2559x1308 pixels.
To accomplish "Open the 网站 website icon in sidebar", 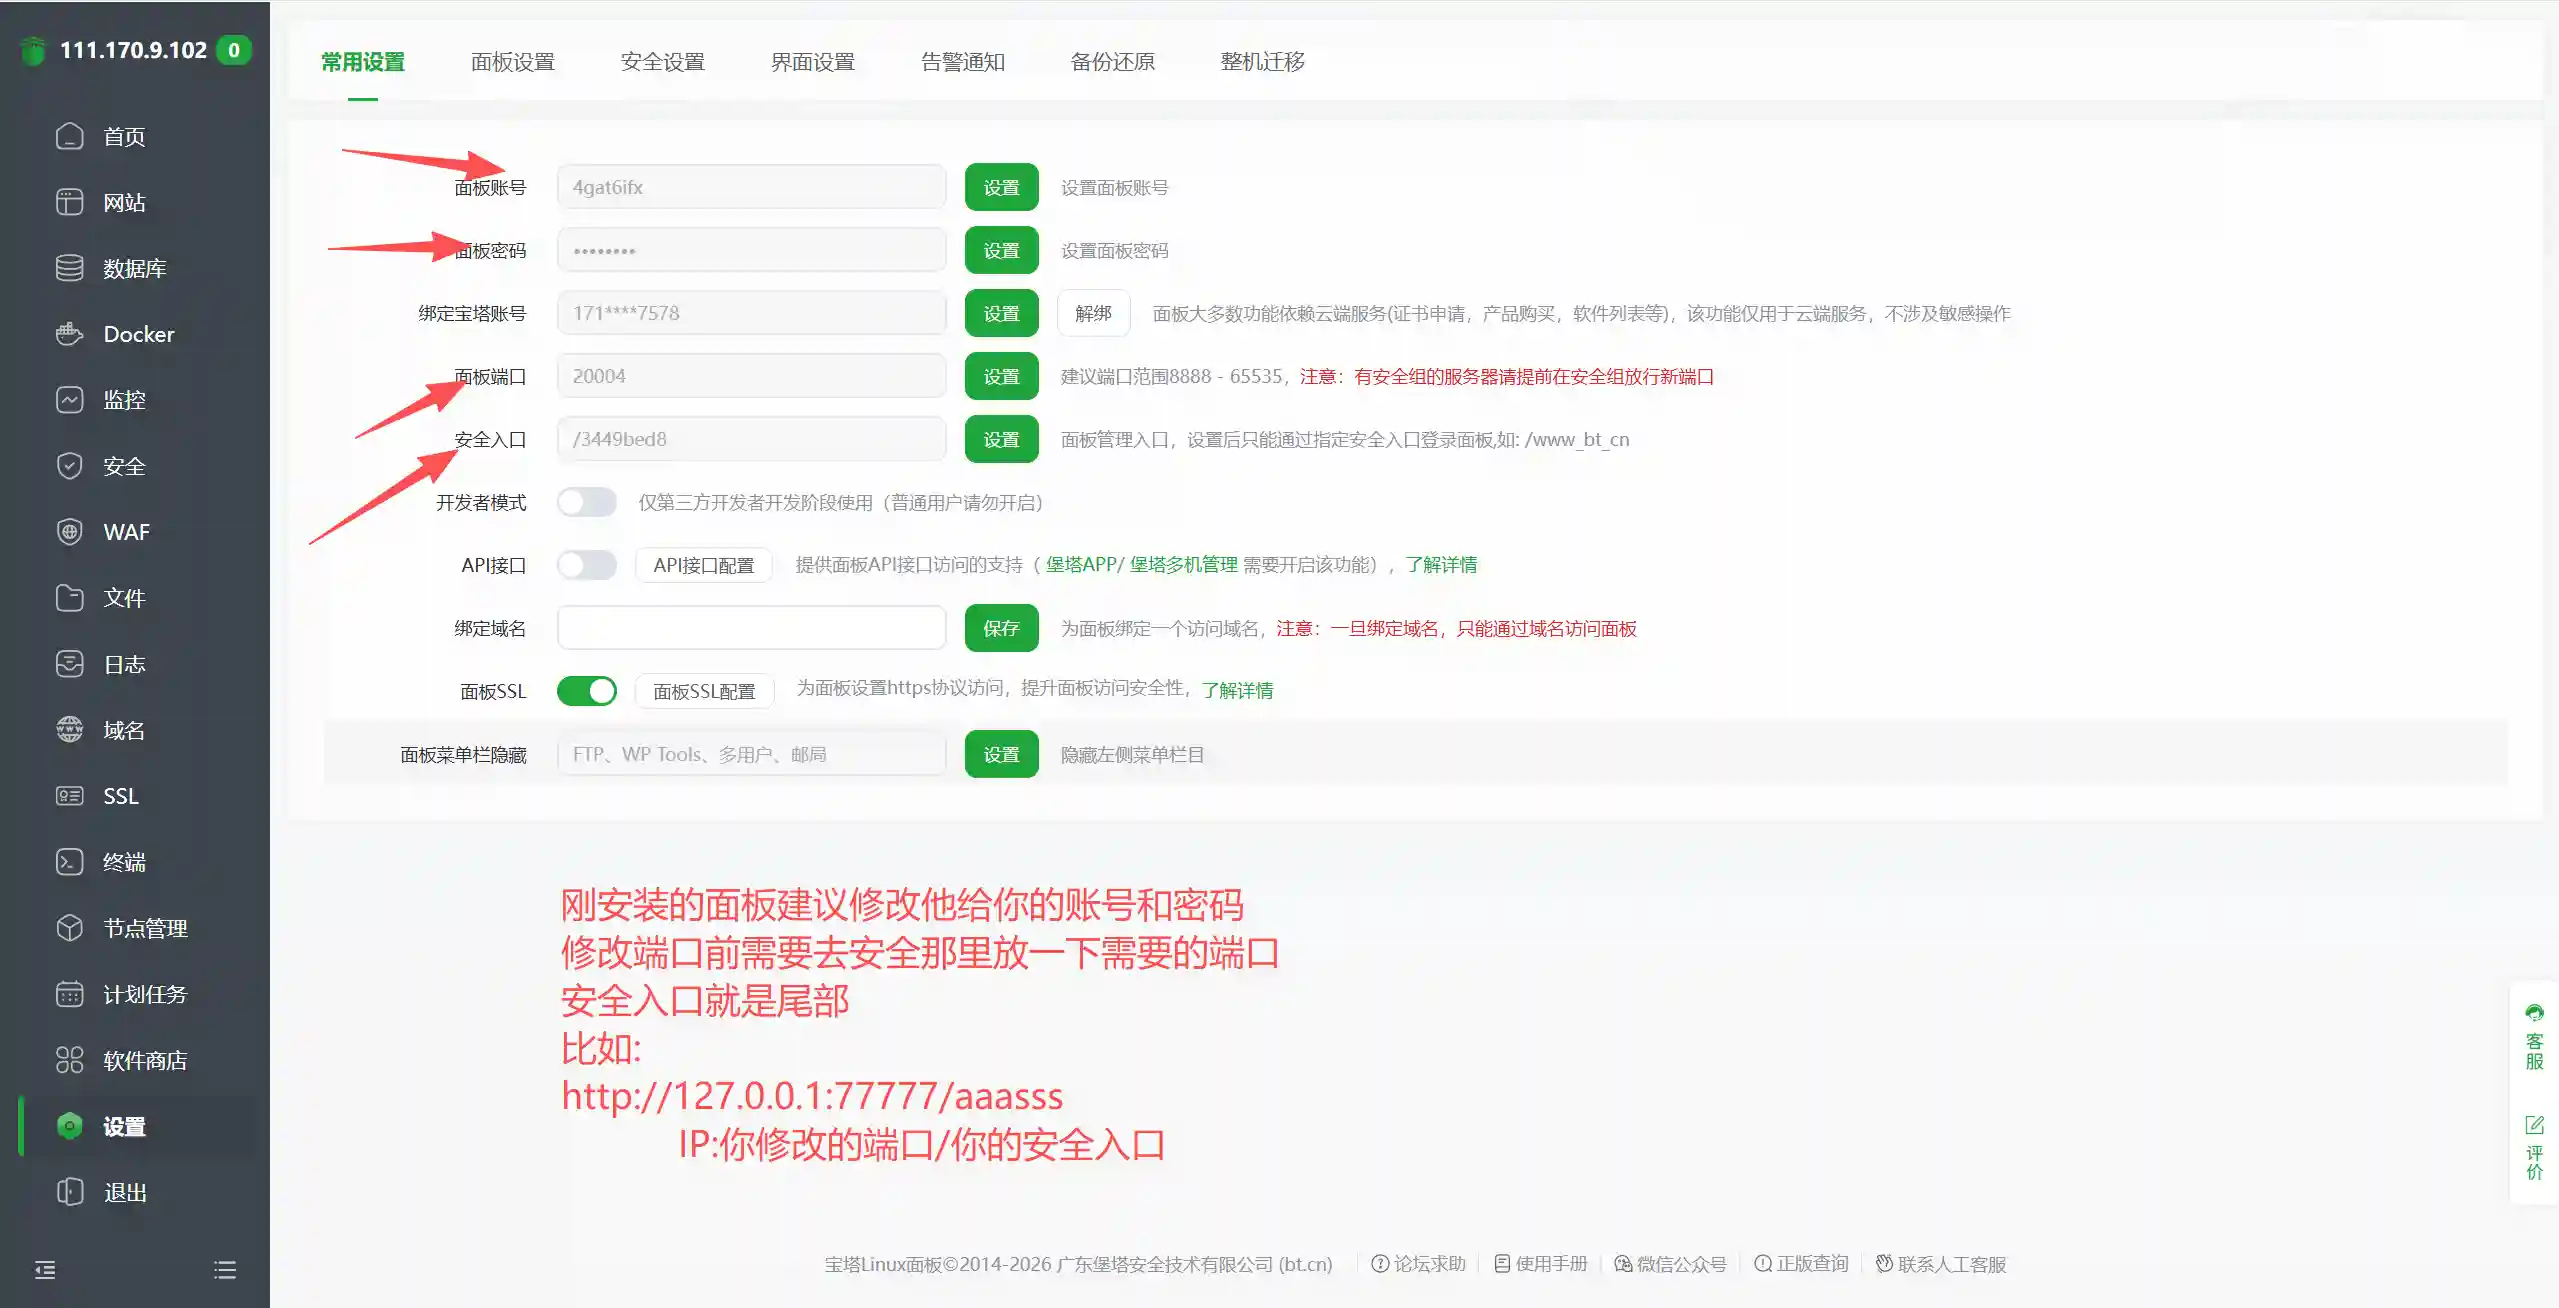I will 69,202.
